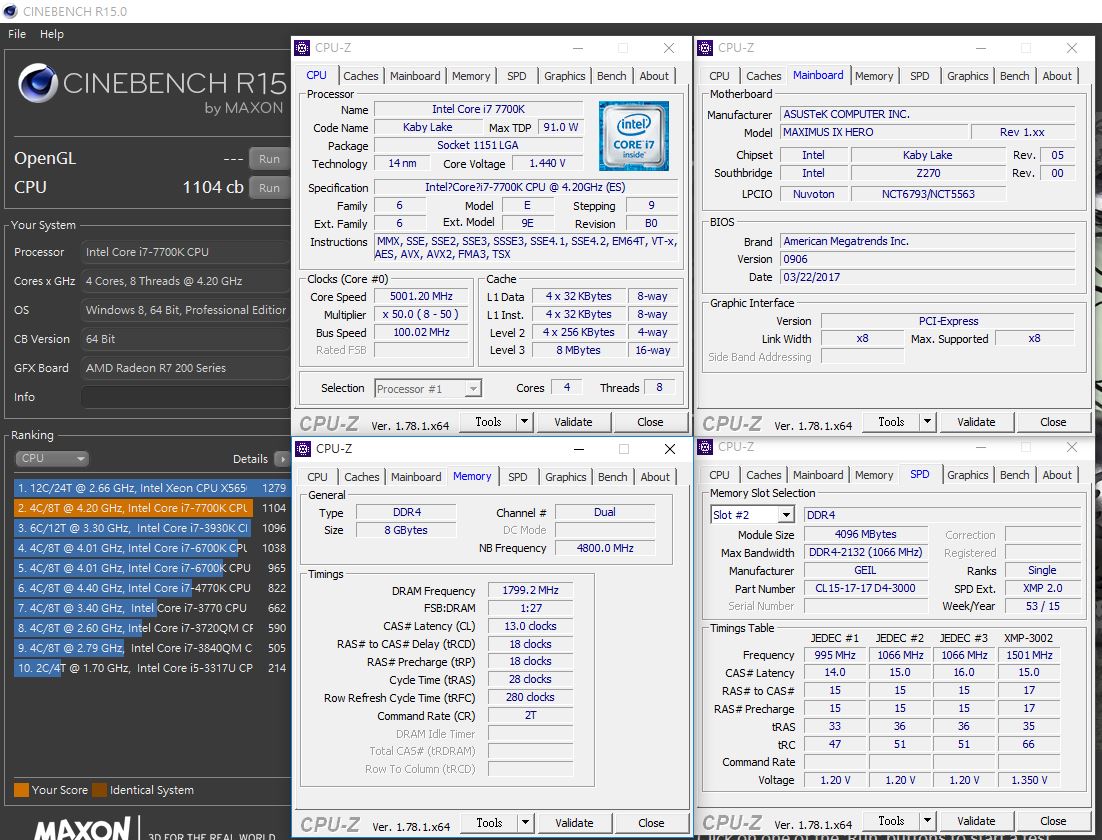This screenshot has width=1102, height=840.
Task: Click the LPCIO NCT6793/NCT5563 value
Action: click(x=928, y=194)
